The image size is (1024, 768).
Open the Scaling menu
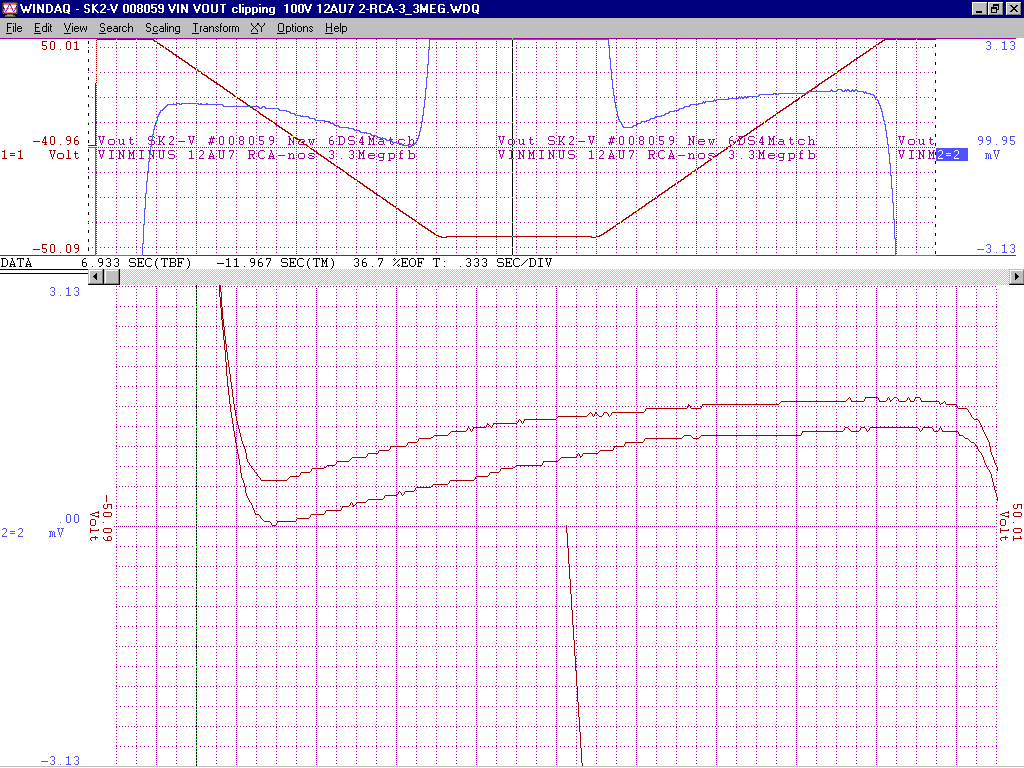click(162, 28)
